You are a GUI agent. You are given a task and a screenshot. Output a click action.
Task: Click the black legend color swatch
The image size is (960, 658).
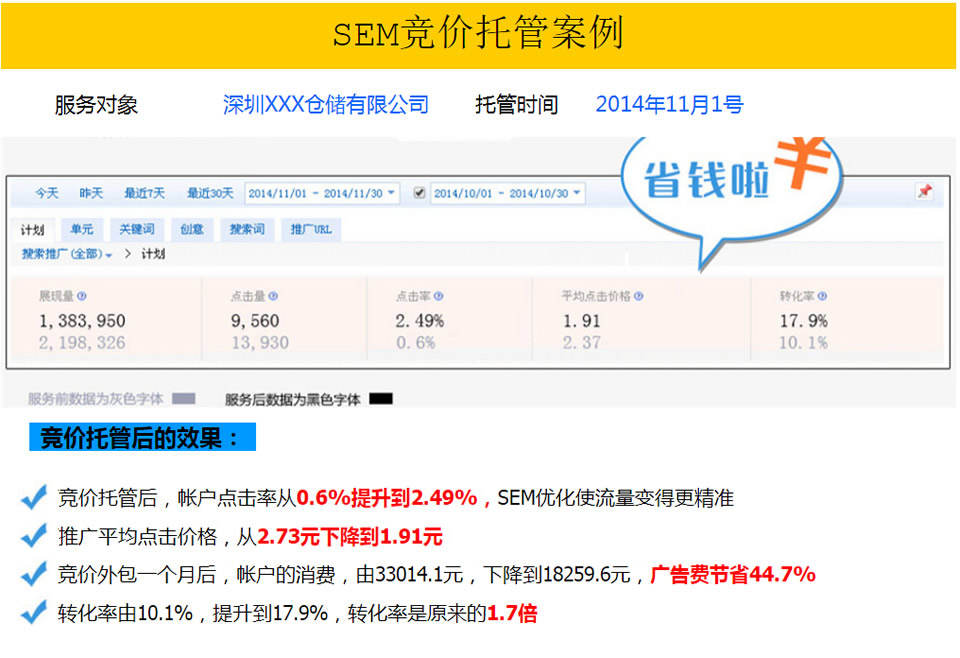[x=380, y=399]
